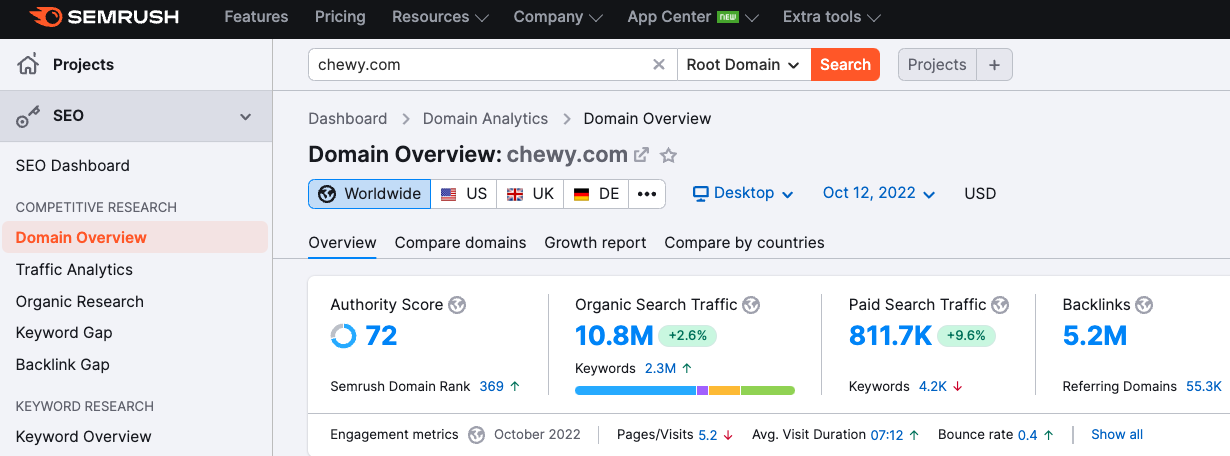This screenshot has height=456, width=1230.
Task: Select the UK flag database
Action: (x=531, y=194)
